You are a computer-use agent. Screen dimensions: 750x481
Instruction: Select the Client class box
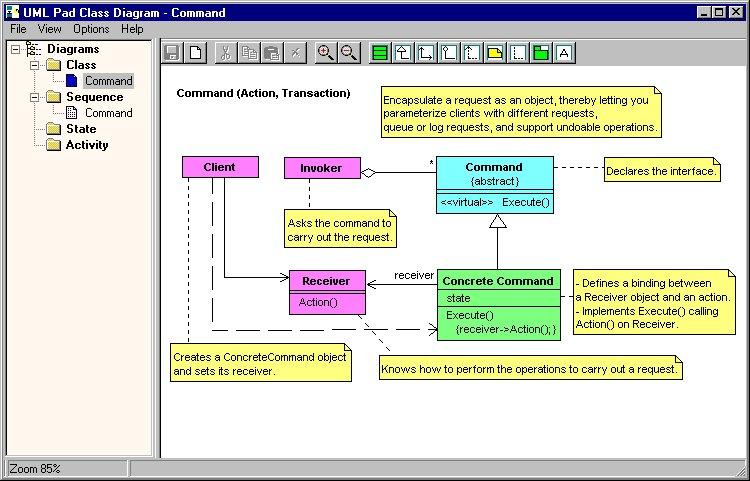[221, 167]
